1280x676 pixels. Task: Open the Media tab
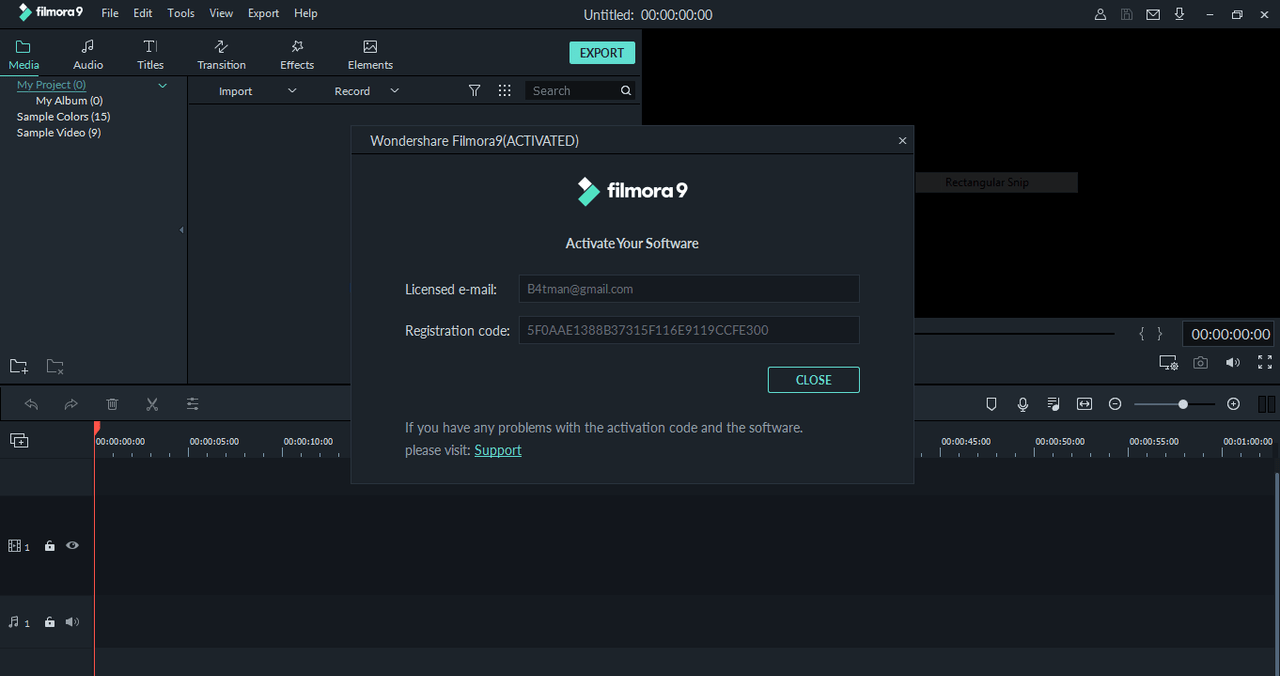tap(23, 55)
